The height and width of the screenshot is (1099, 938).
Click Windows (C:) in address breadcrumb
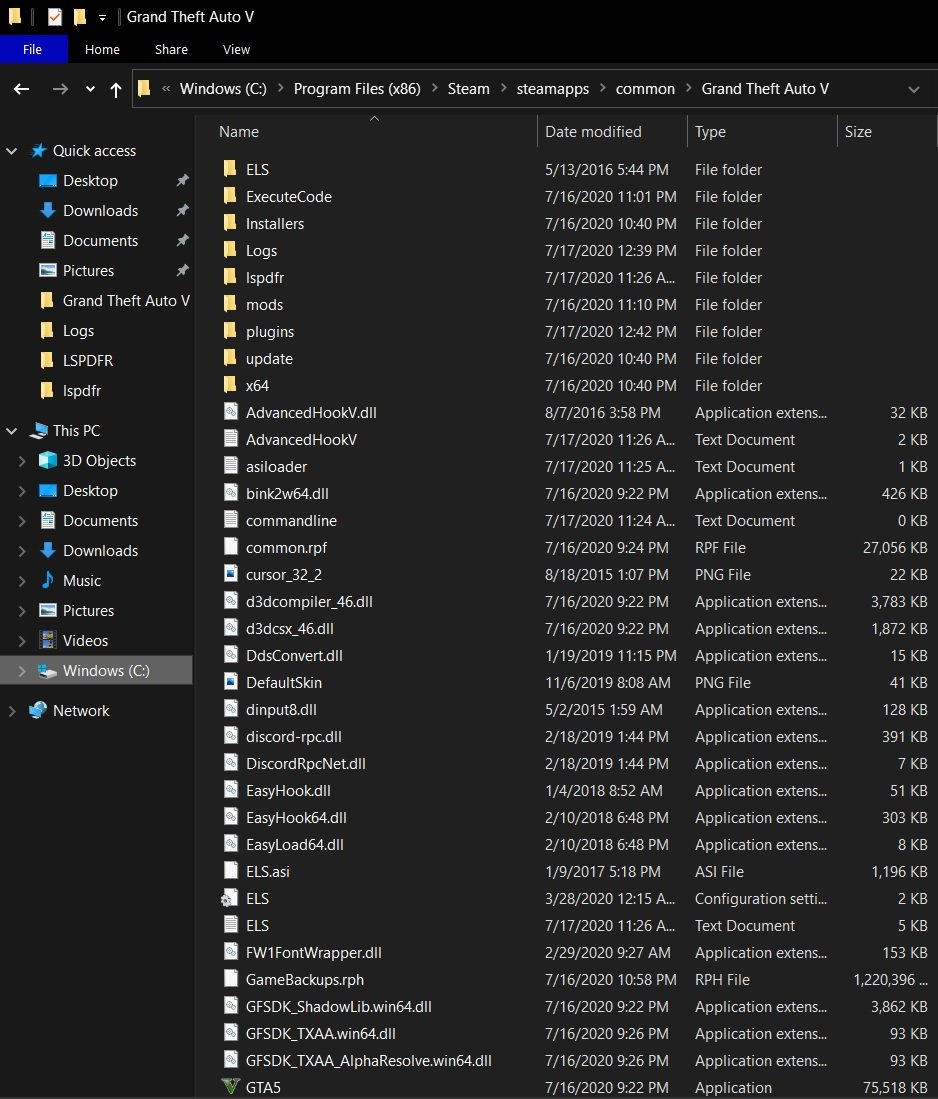[223, 89]
